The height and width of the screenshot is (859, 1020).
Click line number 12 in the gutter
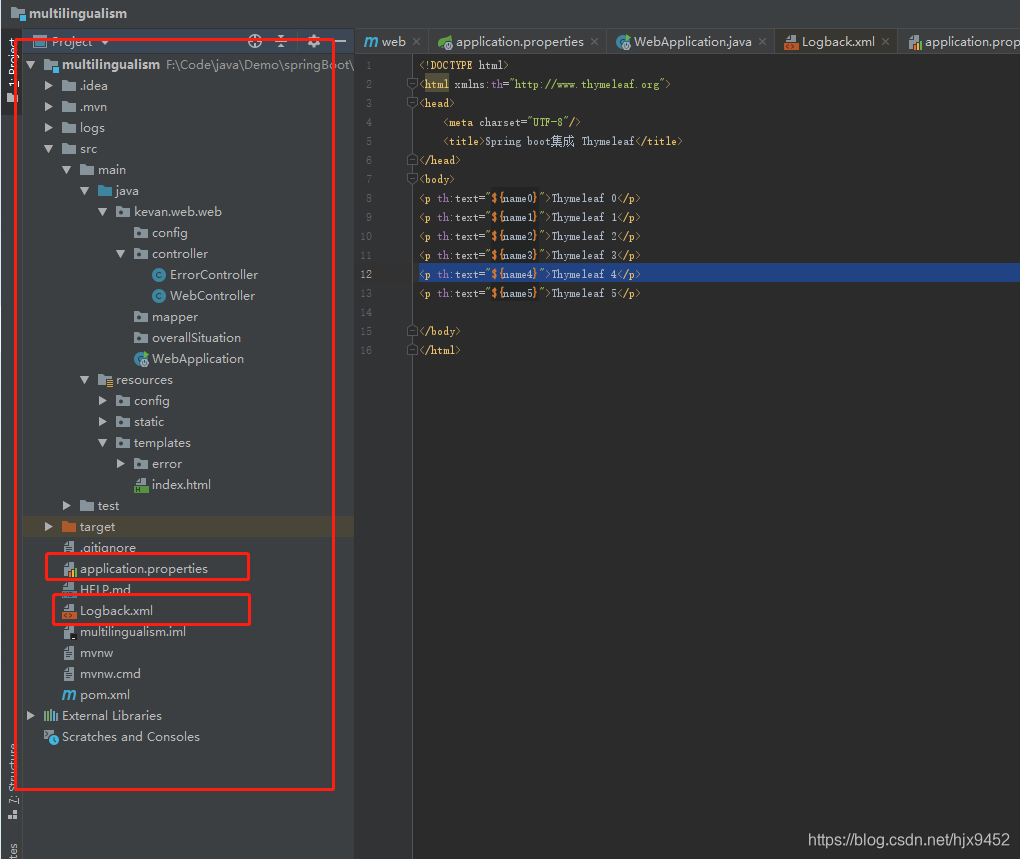(x=366, y=274)
